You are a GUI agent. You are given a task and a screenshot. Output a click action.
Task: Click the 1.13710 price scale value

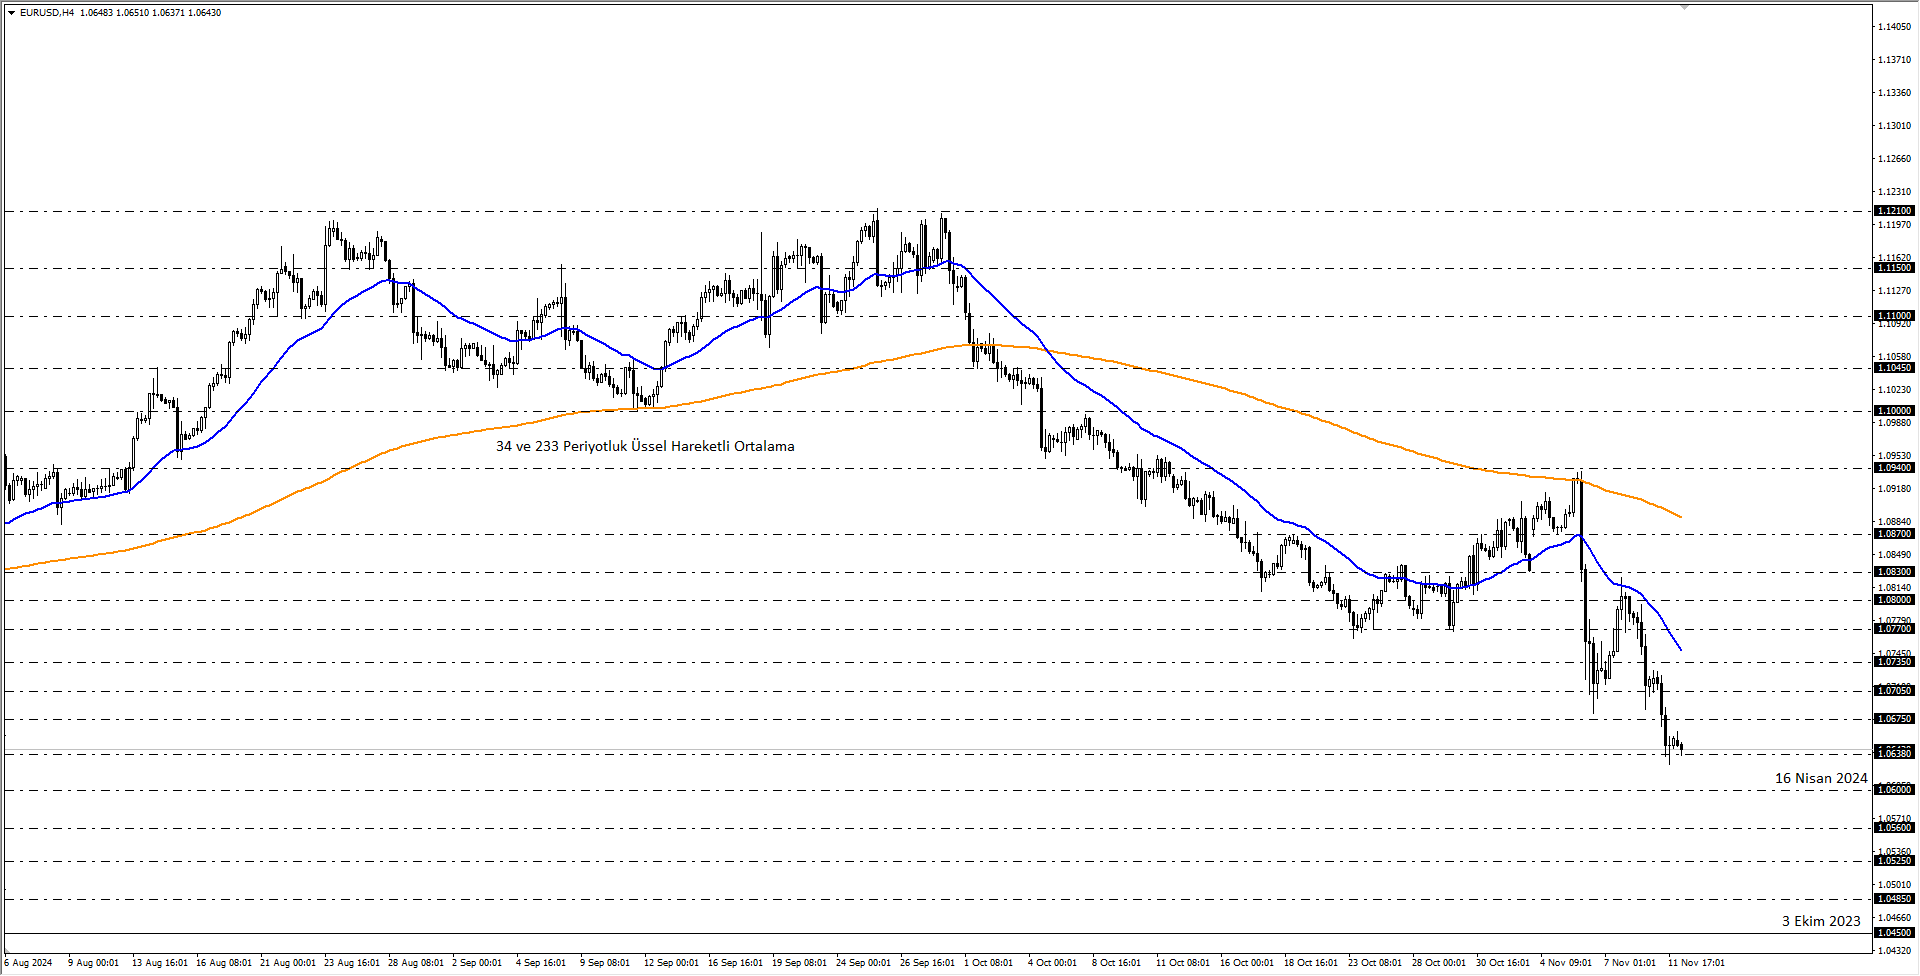1894,60
